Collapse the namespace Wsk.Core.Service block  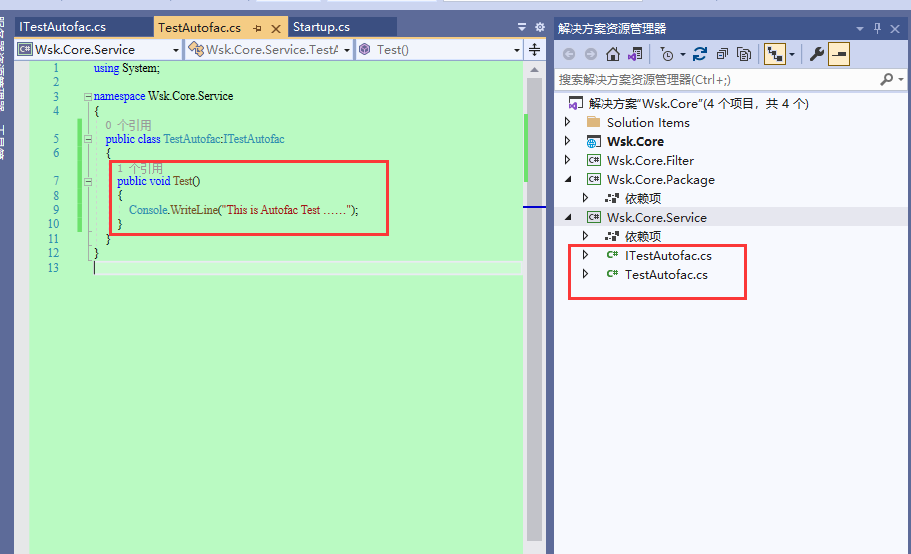[x=88, y=96]
